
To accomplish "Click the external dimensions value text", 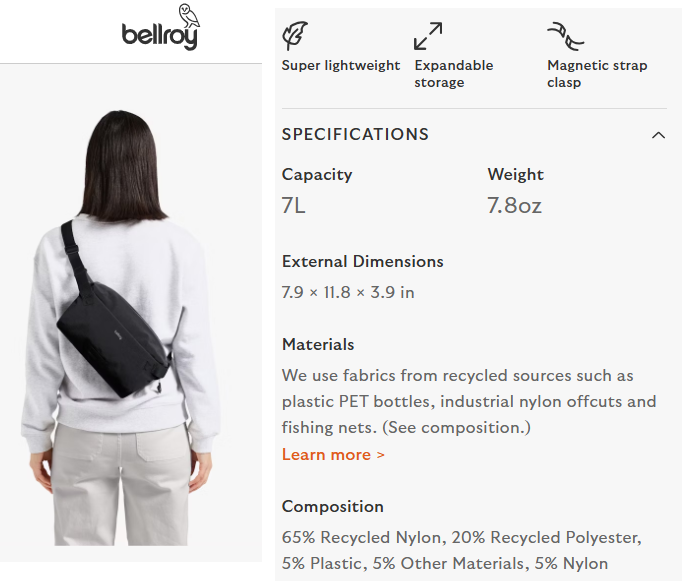I will 348,292.
